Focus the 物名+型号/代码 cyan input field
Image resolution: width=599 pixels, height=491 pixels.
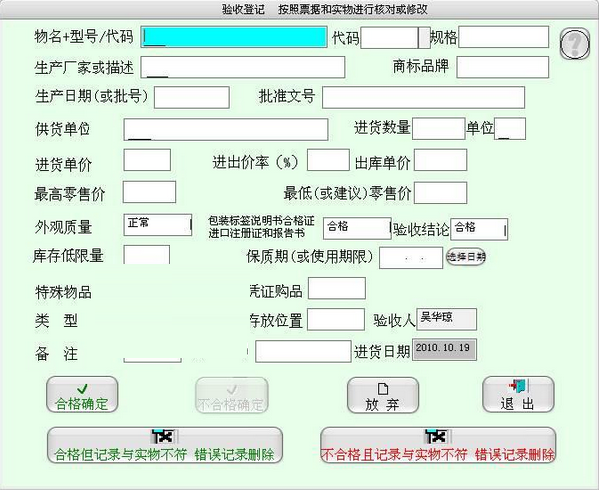234,37
